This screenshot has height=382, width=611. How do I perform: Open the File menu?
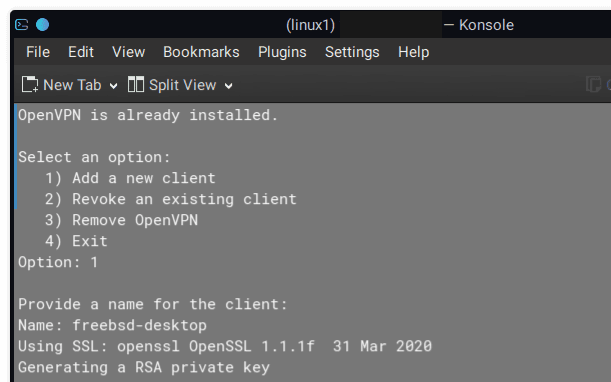38,52
